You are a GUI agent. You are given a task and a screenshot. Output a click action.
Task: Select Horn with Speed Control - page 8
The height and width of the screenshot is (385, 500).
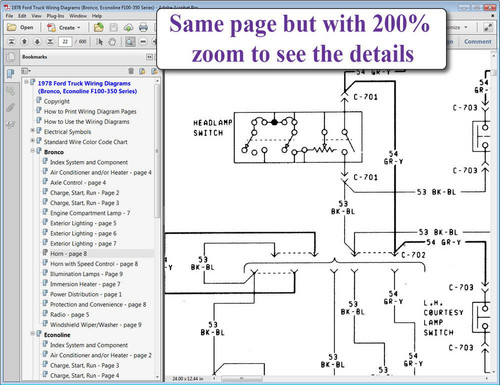click(94, 264)
